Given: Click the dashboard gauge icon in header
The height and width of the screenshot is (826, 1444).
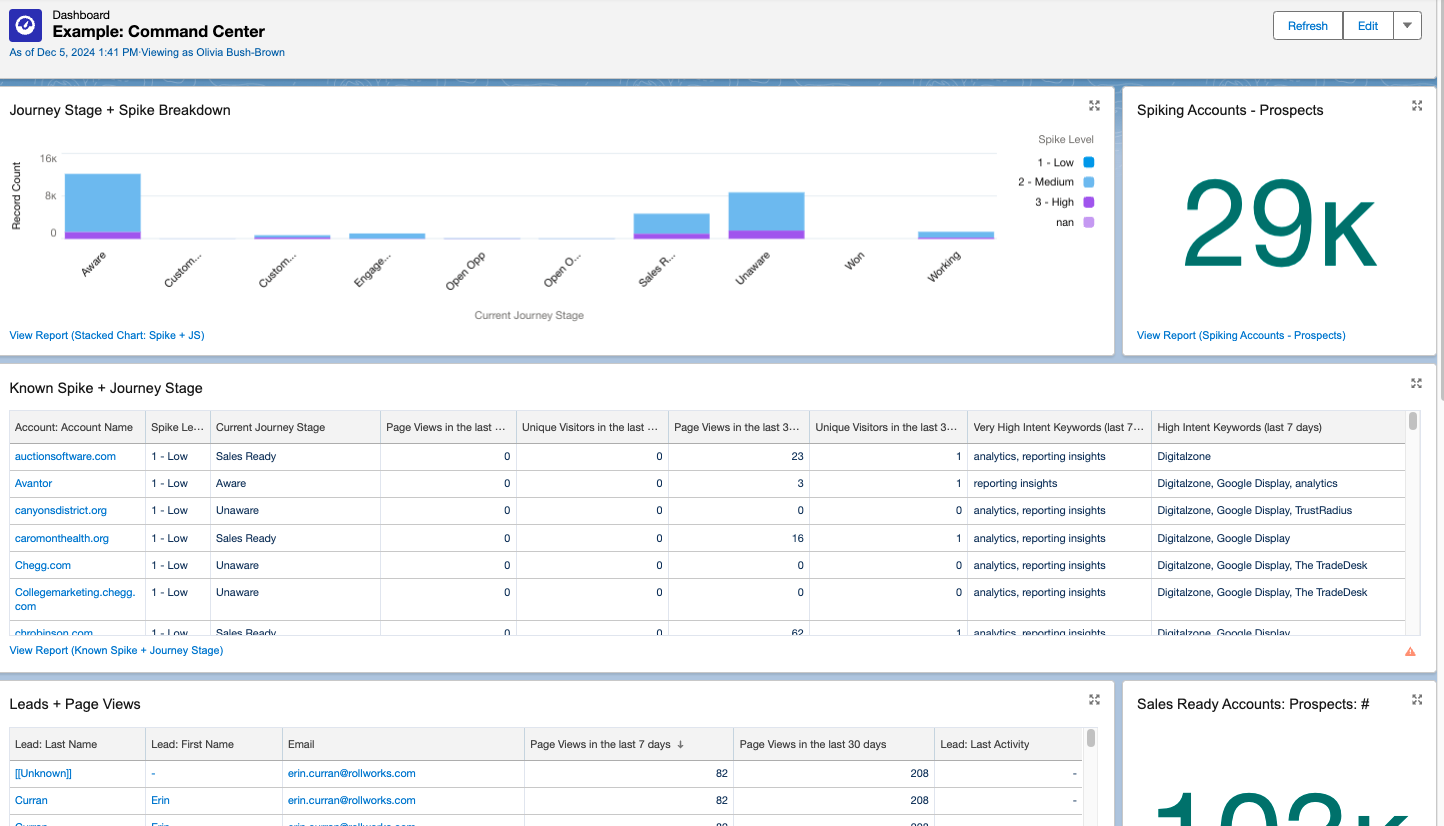Looking at the screenshot, I should pyautogui.click(x=26, y=24).
